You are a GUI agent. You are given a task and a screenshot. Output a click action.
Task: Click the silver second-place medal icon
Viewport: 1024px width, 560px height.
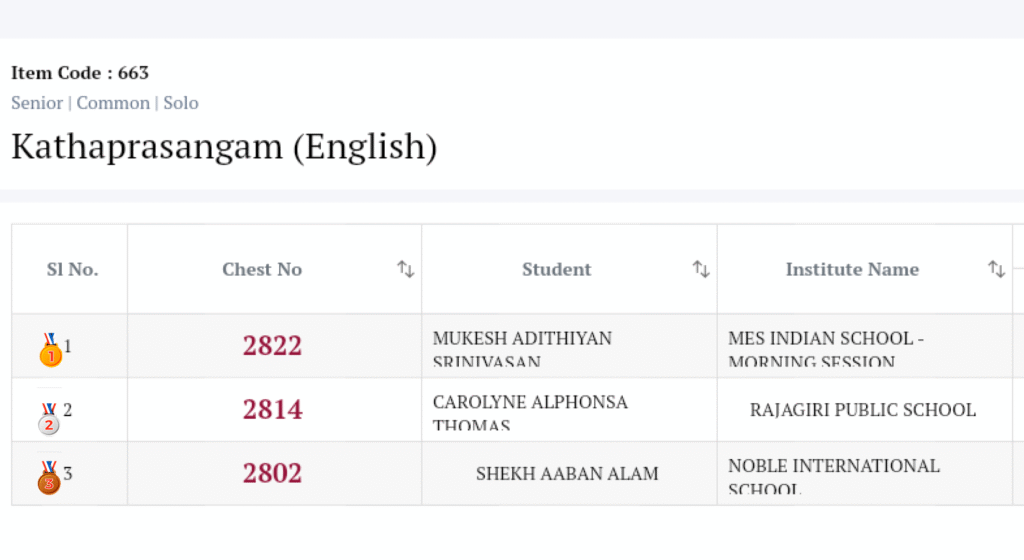[x=49, y=417]
